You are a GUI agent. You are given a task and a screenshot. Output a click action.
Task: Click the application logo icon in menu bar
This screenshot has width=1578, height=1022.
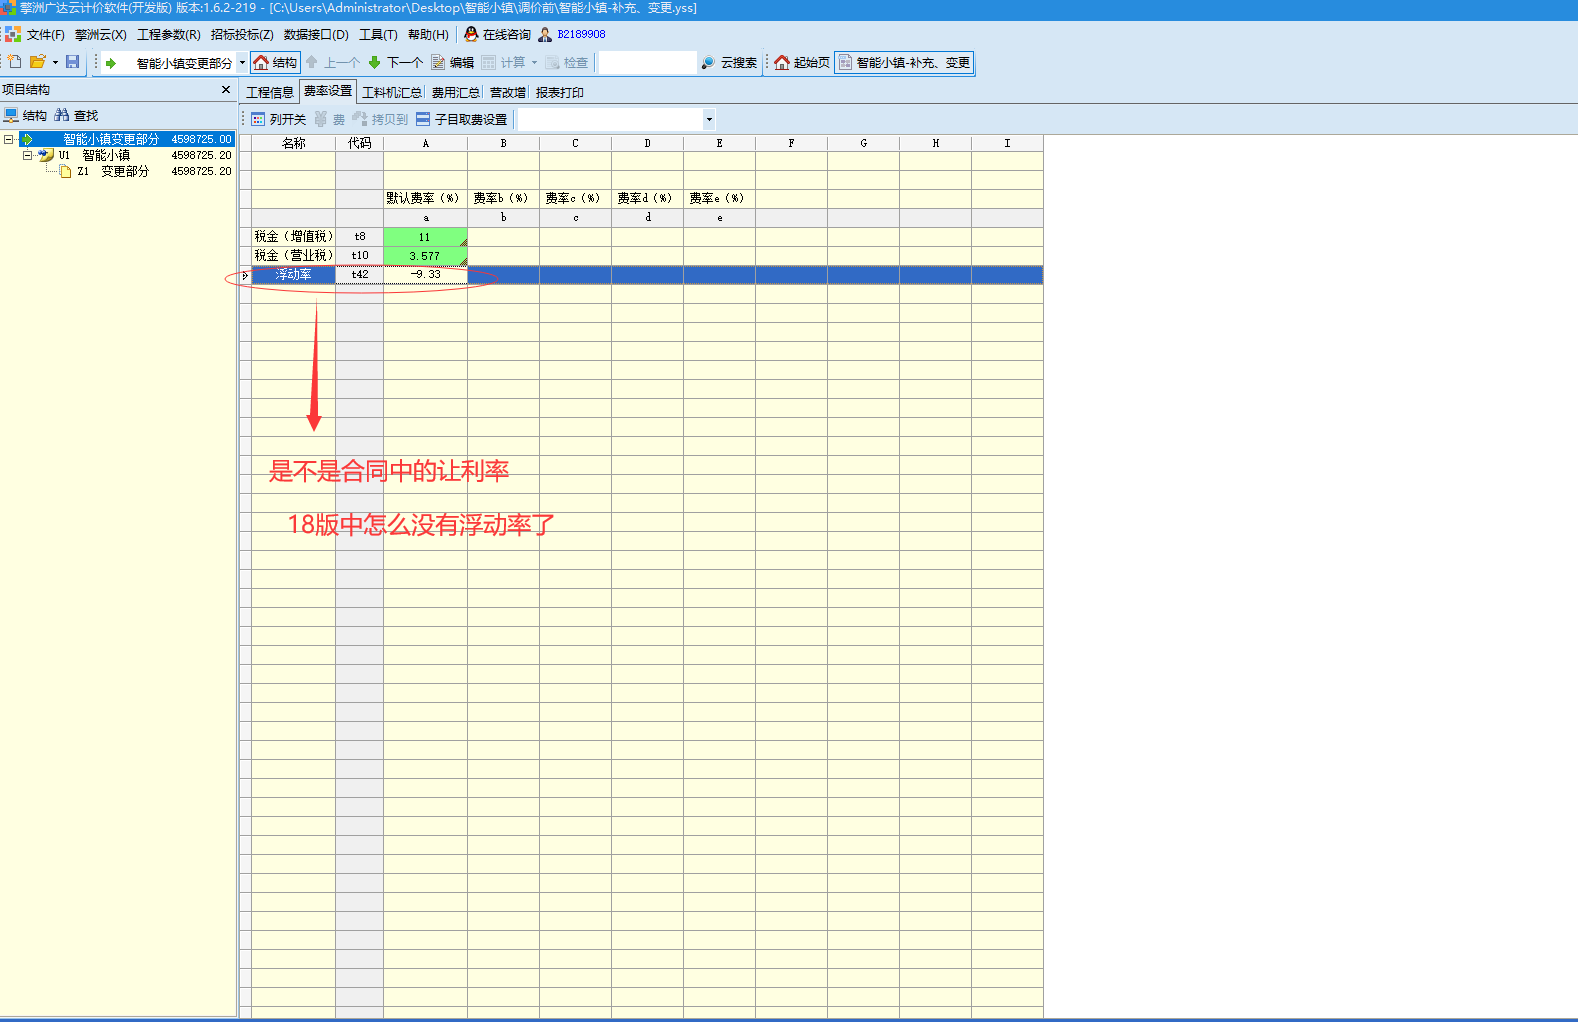pyautogui.click(x=13, y=34)
